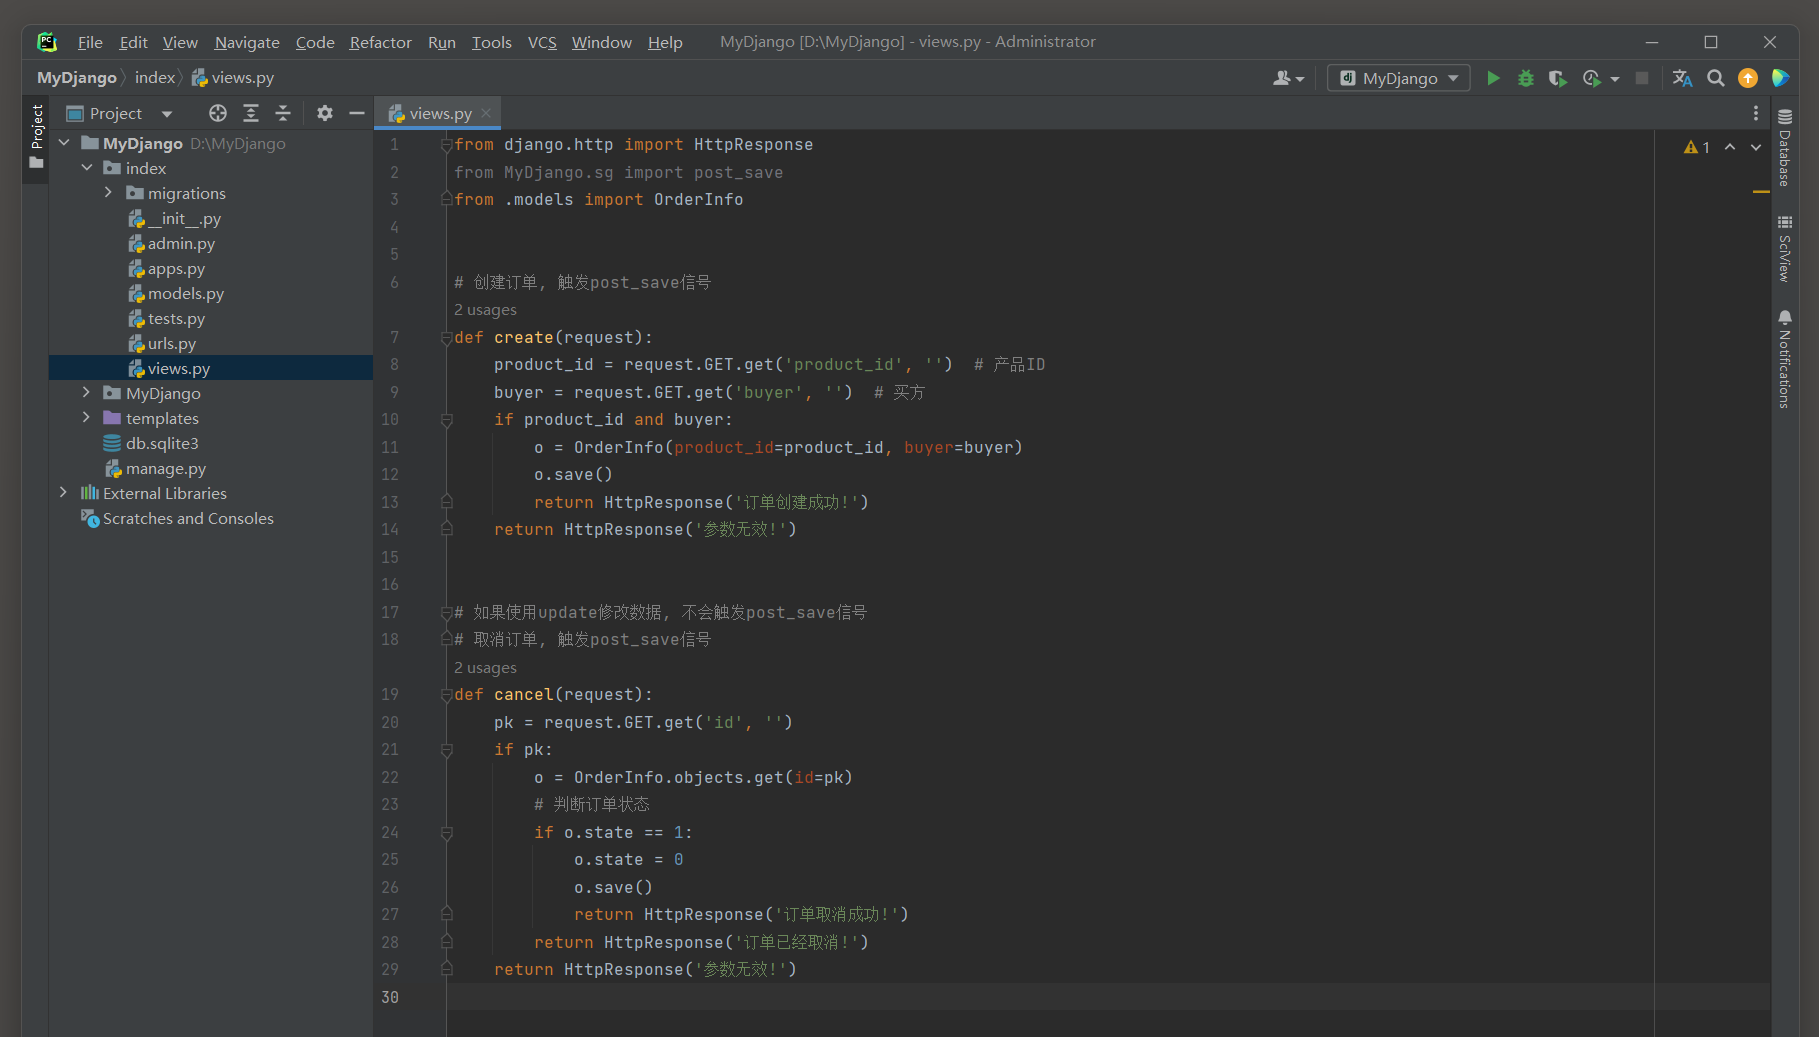Collapse the MyDjango root project folder

65,143
